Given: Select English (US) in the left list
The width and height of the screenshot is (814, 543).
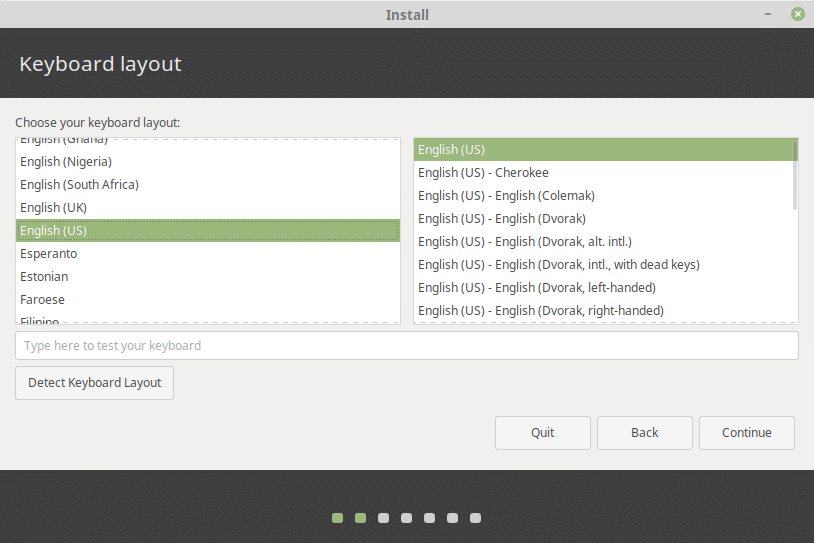Looking at the screenshot, I should [208, 230].
